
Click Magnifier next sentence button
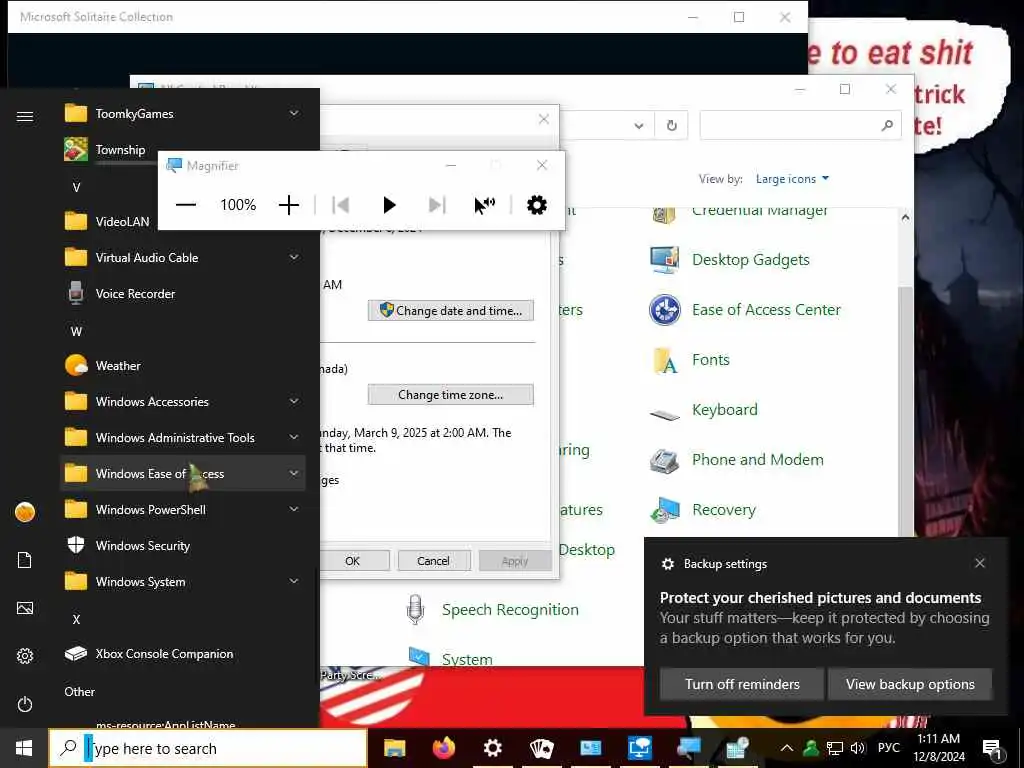(x=437, y=205)
